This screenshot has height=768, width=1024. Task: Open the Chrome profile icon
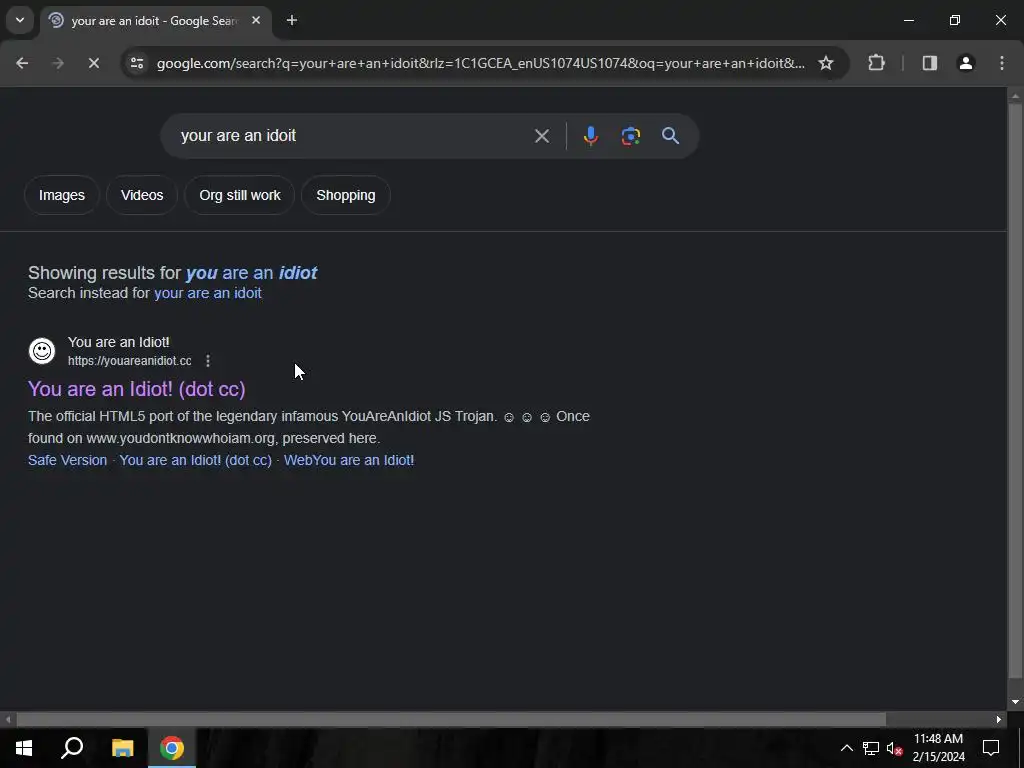click(966, 63)
